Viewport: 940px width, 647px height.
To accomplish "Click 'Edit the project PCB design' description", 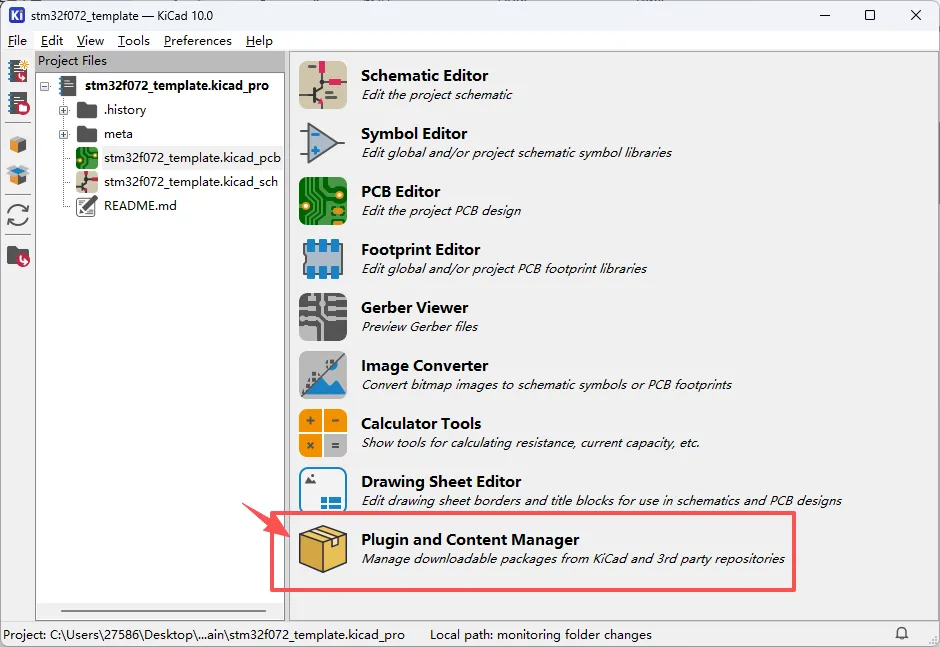I will 441,211.
